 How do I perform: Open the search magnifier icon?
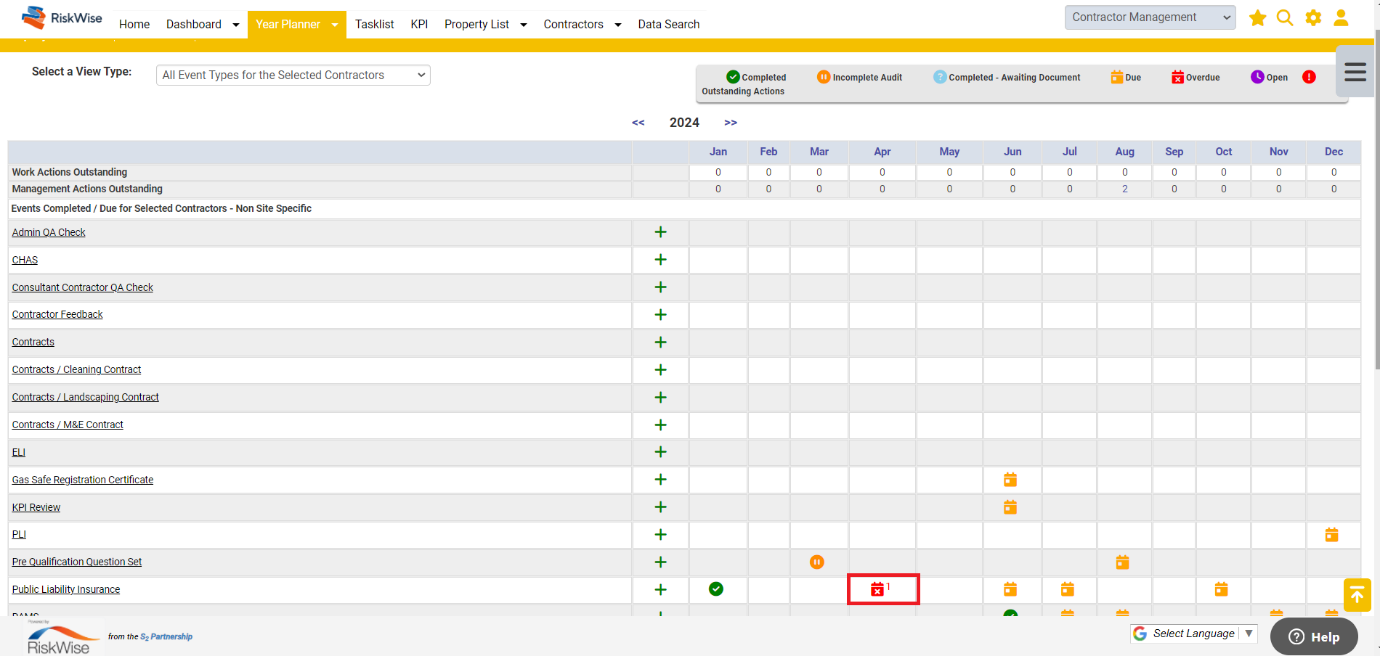pyautogui.click(x=1285, y=18)
